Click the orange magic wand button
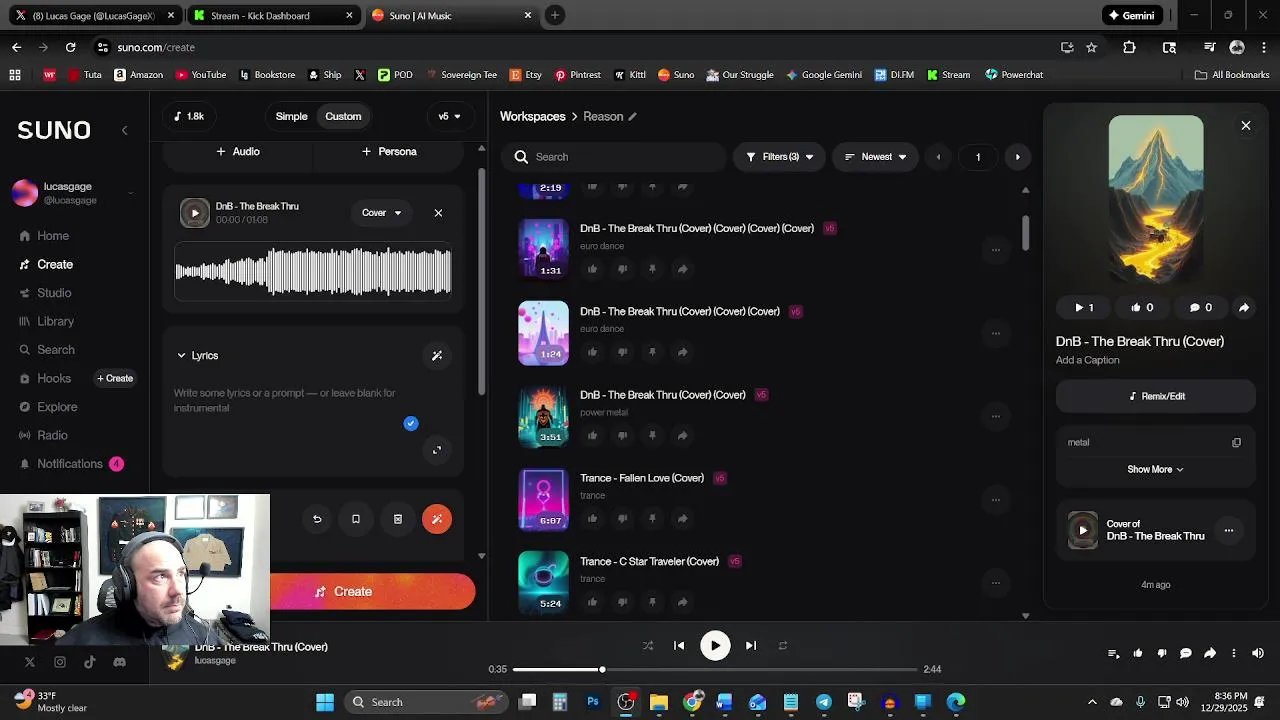 [437, 519]
